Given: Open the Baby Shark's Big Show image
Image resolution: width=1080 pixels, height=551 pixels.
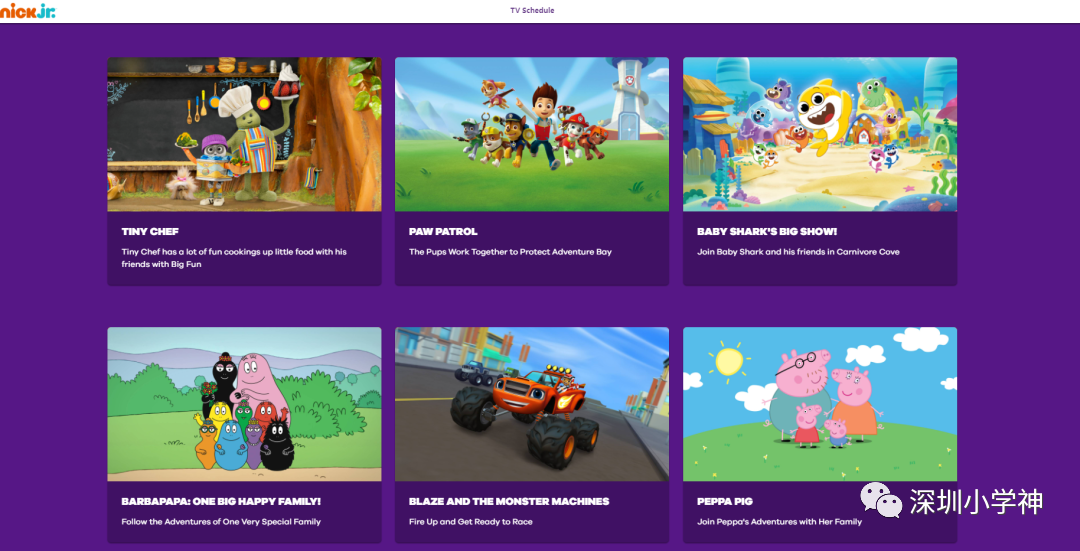Looking at the screenshot, I should coord(819,134).
